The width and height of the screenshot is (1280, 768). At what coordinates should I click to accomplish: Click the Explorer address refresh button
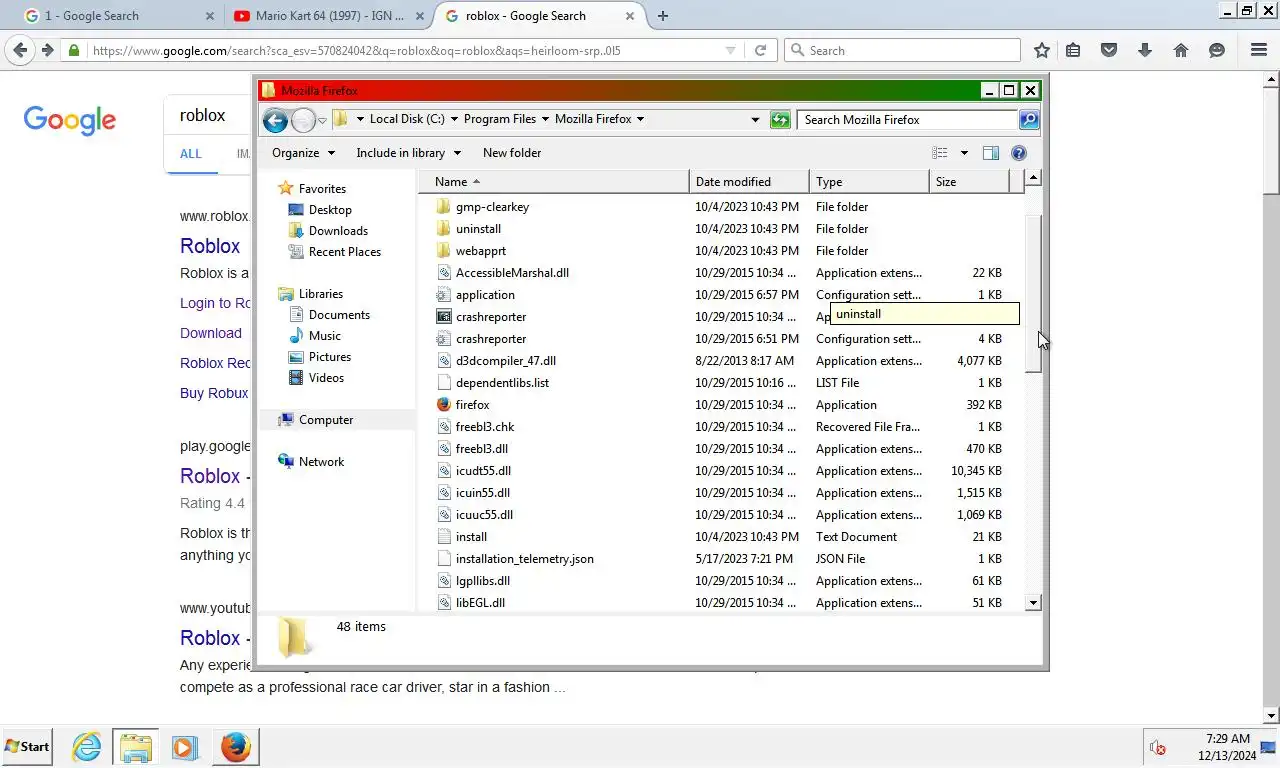pos(780,119)
